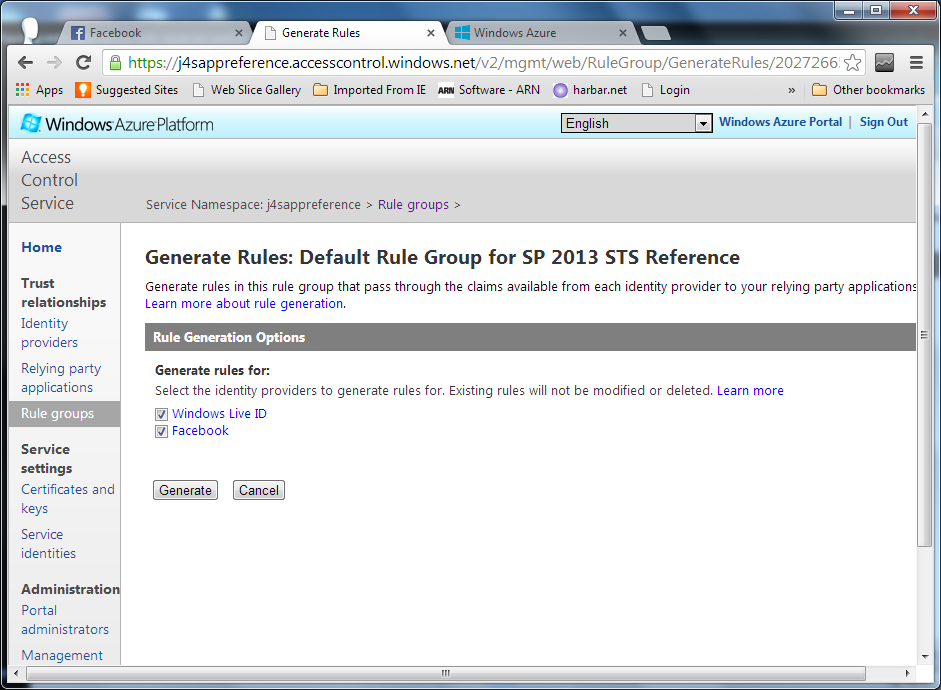Click the green SSL padlock icon
Screen dimensions: 941x690
[x=115, y=62]
